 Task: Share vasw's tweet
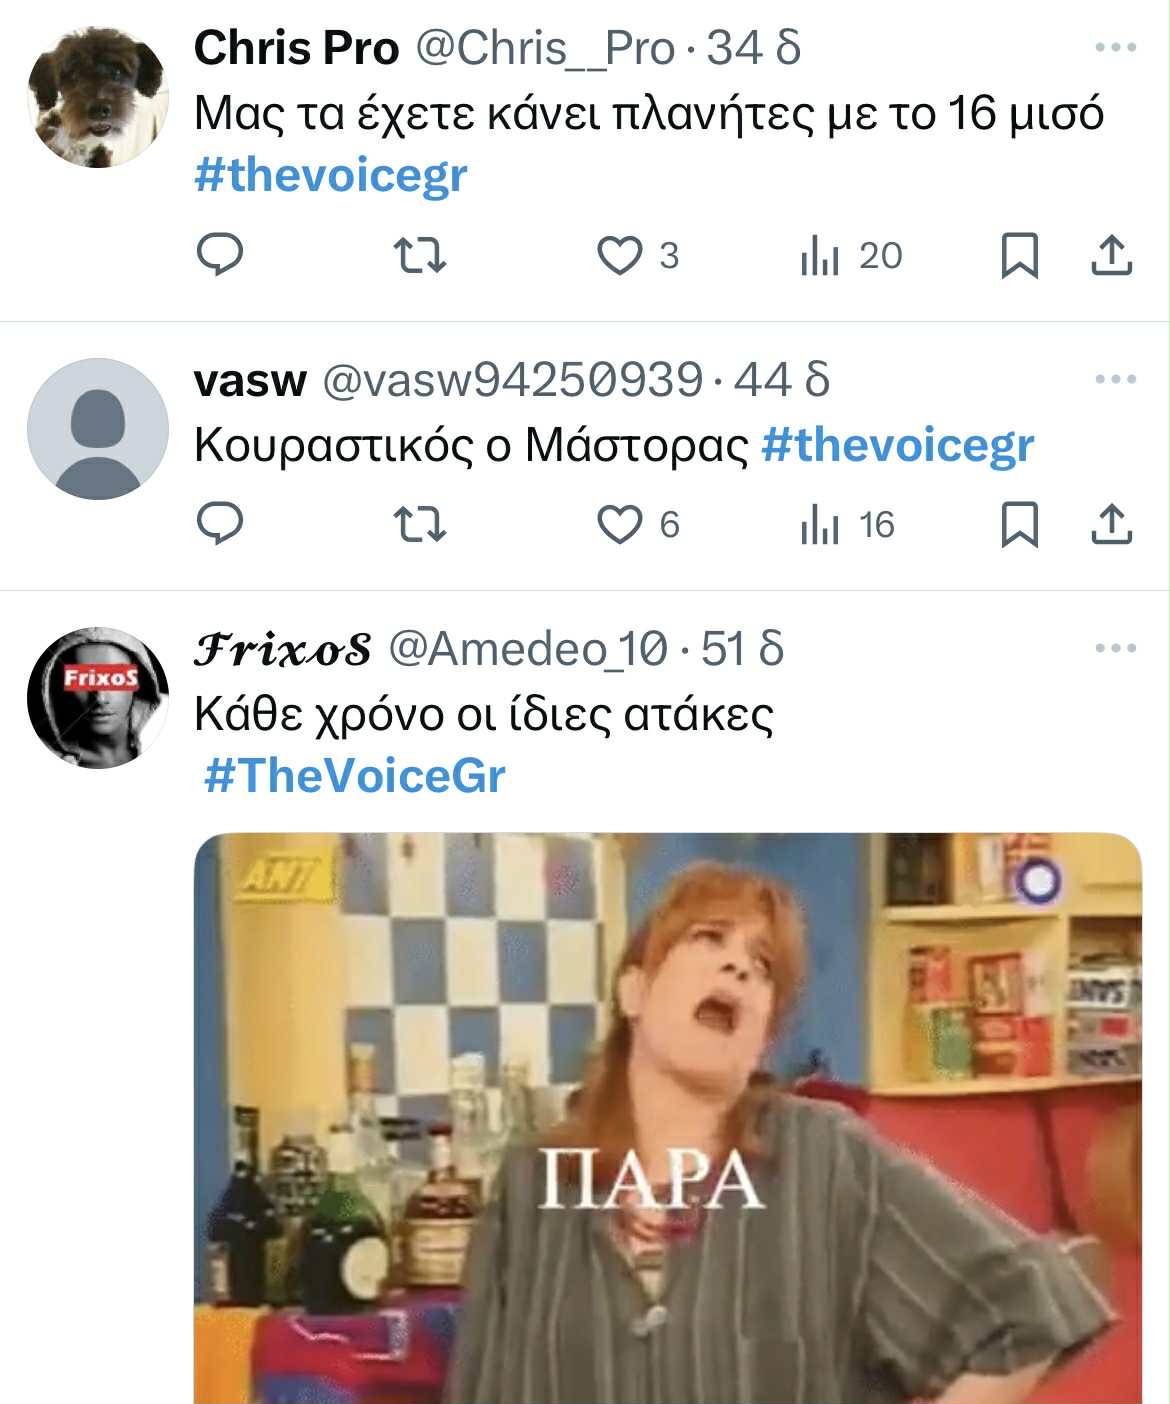click(x=1111, y=524)
